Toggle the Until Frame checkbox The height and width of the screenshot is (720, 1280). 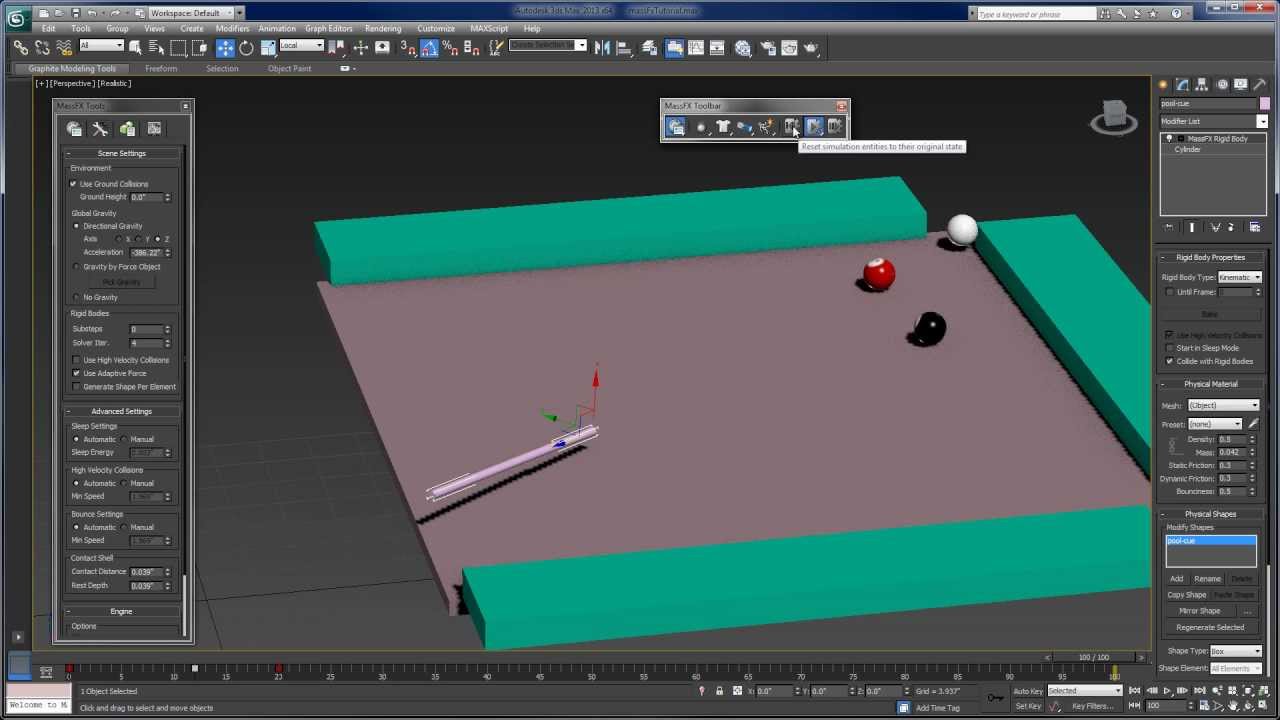(x=1170, y=292)
